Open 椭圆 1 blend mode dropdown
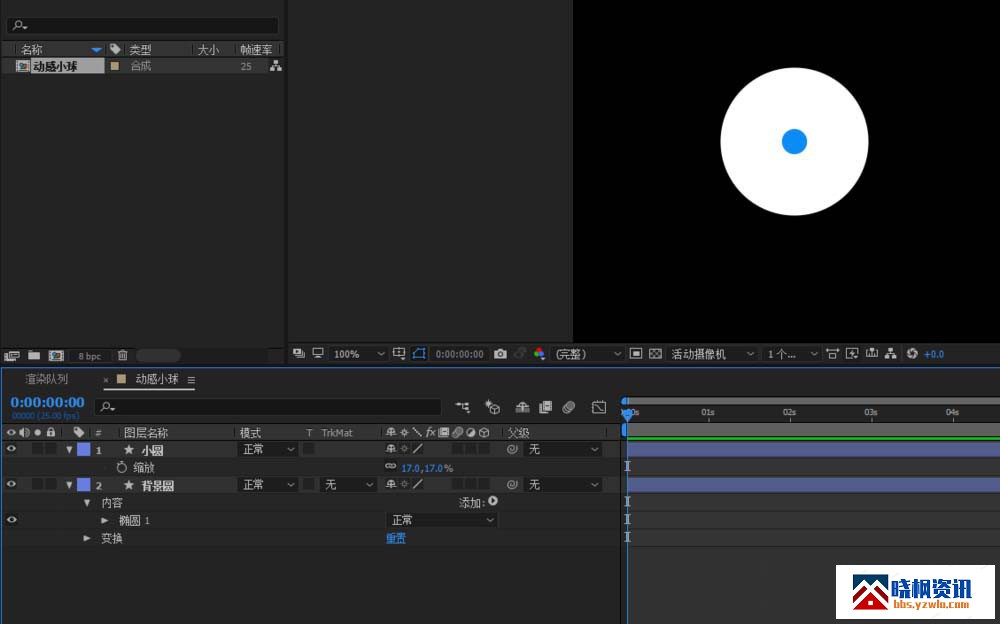The width and height of the screenshot is (1000, 624). click(x=442, y=520)
